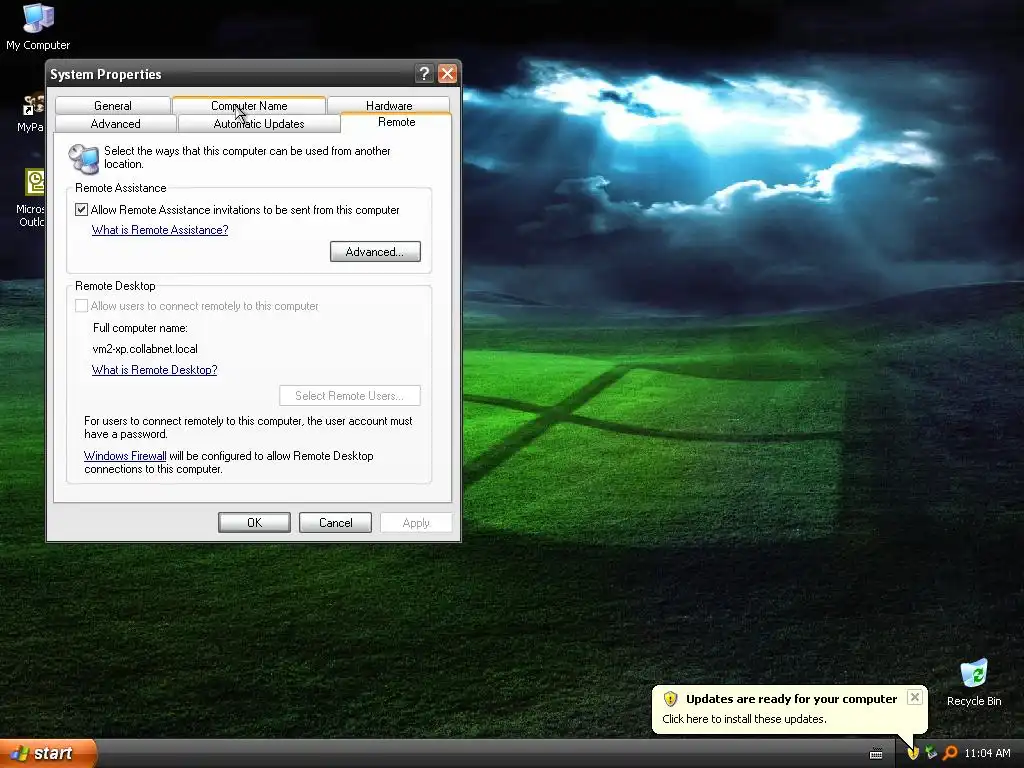Viewport: 1024px width, 768px height.
Task: Click the keyboard icon on the taskbar
Action: [876, 754]
